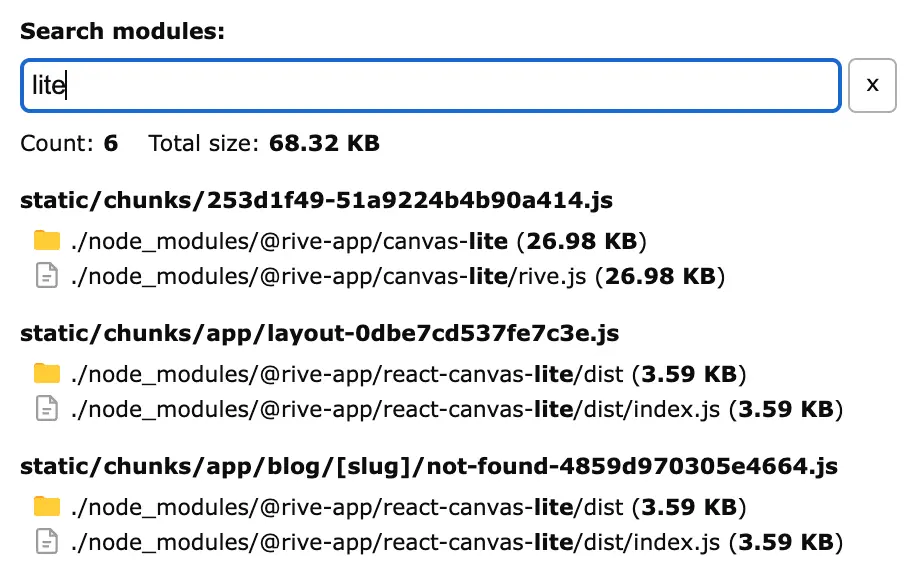Open chunk static/chunks/app/layout-0dbe7cd537fe7c3e.js
Image resolution: width=922 pixels, height=586 pixels.
coord(319,333)
